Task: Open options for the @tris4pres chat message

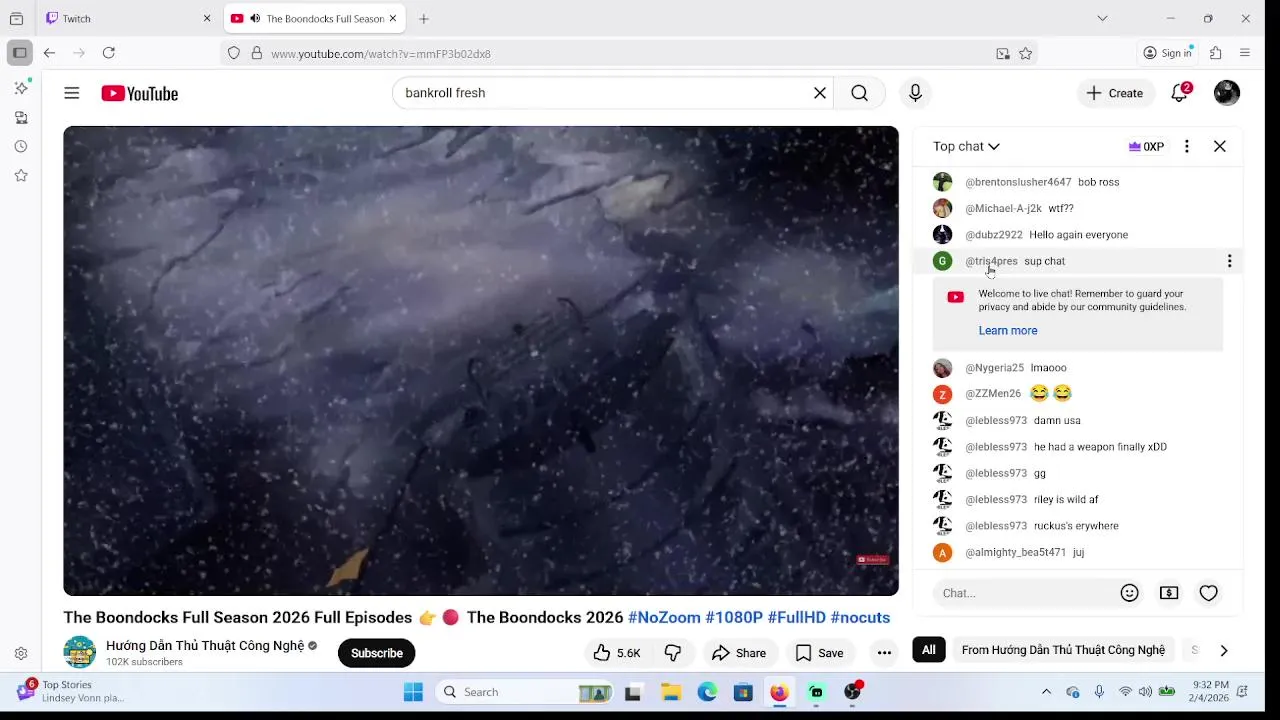Action: 1229,261
